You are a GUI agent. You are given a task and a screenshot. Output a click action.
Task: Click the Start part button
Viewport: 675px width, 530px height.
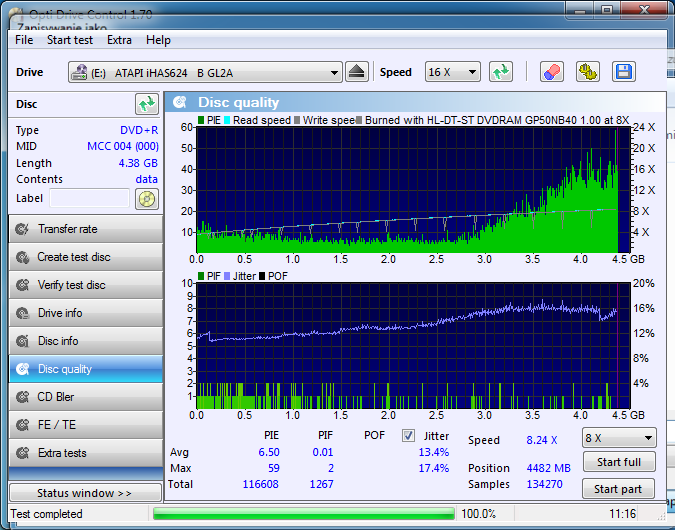618,489
